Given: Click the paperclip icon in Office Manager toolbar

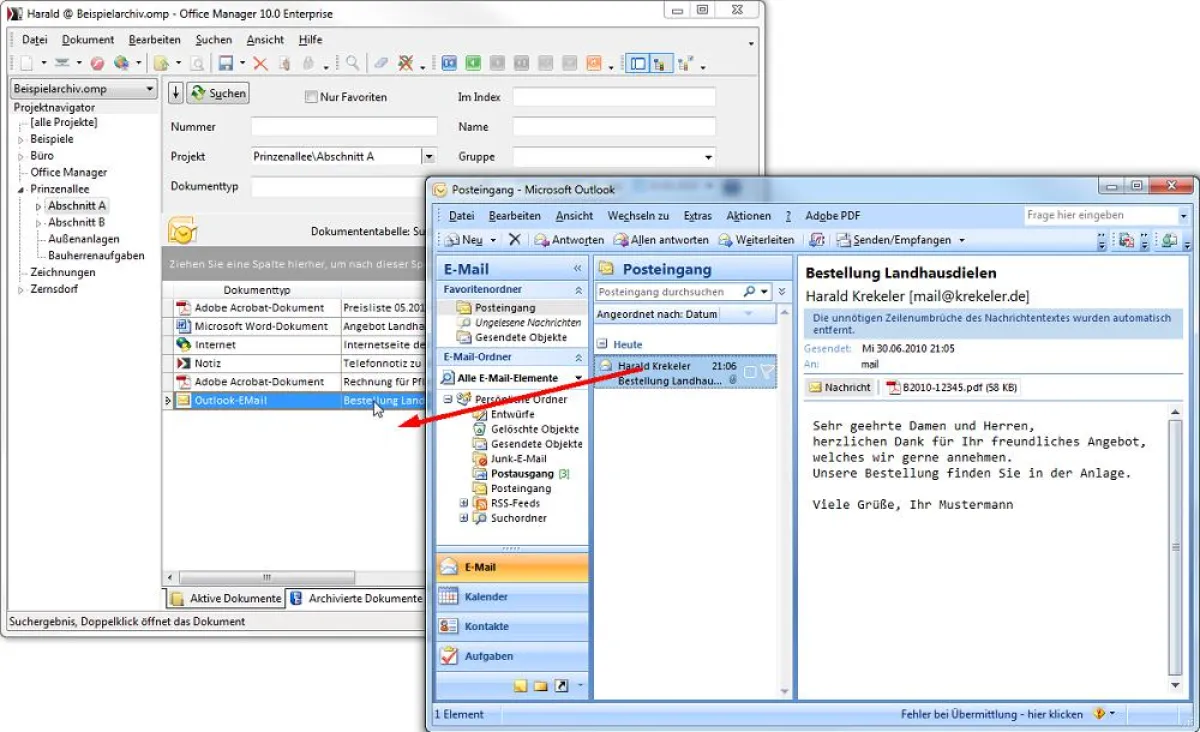Looking at the screenshot, I should click(380, 63).
